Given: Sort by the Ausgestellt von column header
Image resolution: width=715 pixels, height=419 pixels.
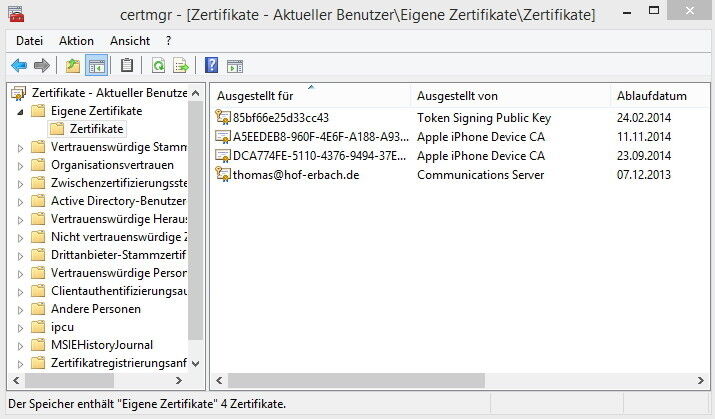Looking at the screenshot, I should coord(510,96).
